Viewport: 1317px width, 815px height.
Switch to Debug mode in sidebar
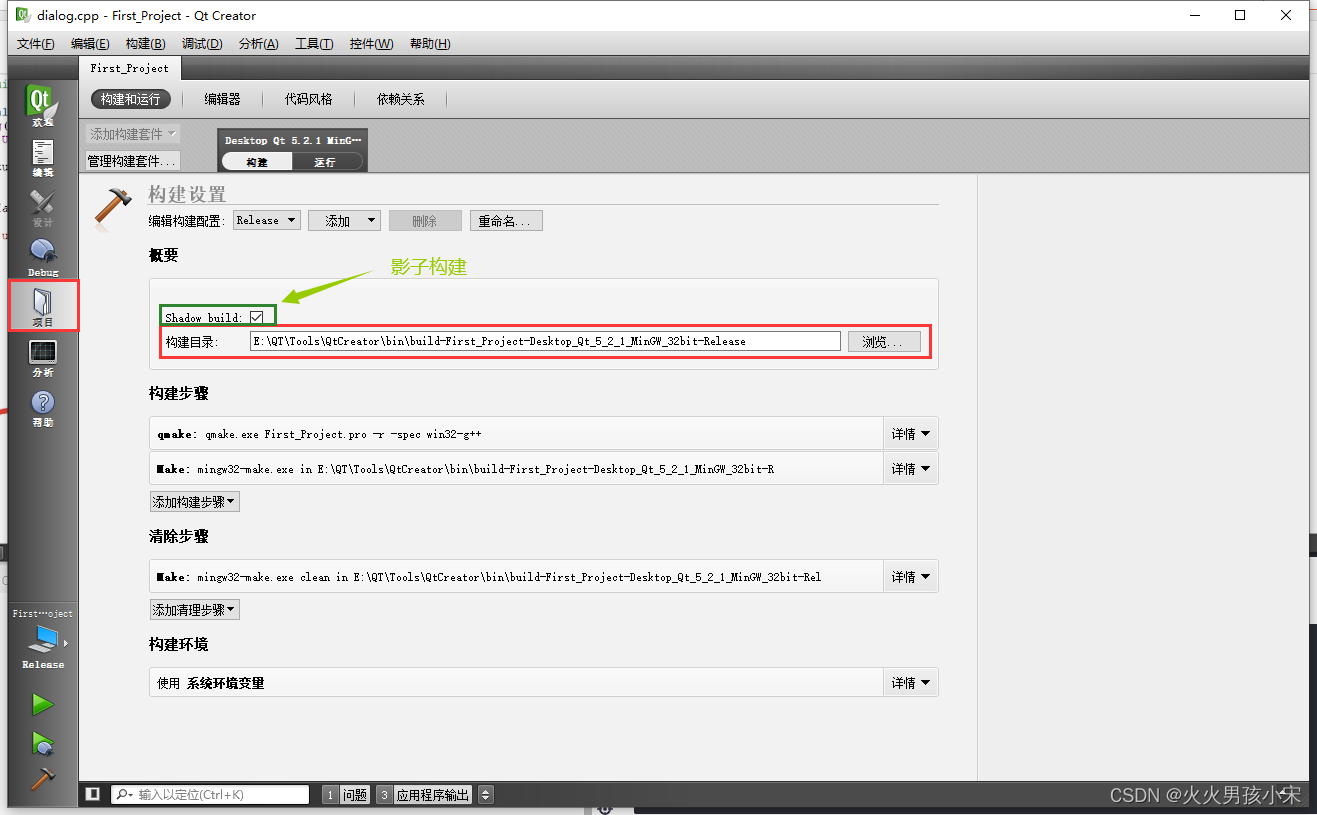[42, 257]
